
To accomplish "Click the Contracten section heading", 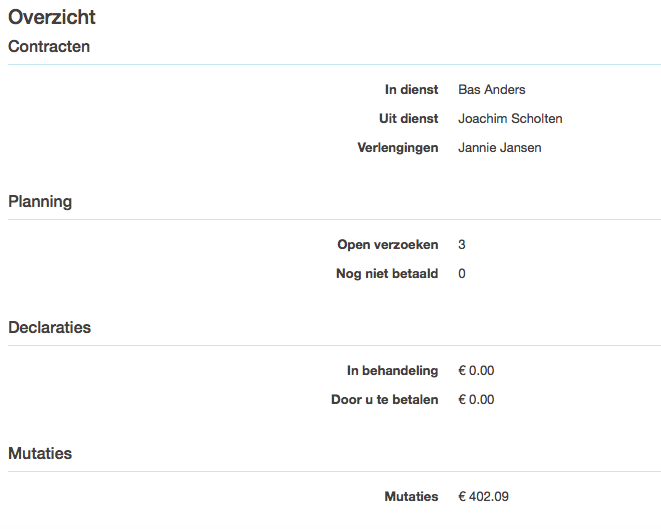I will click(49, 46).
